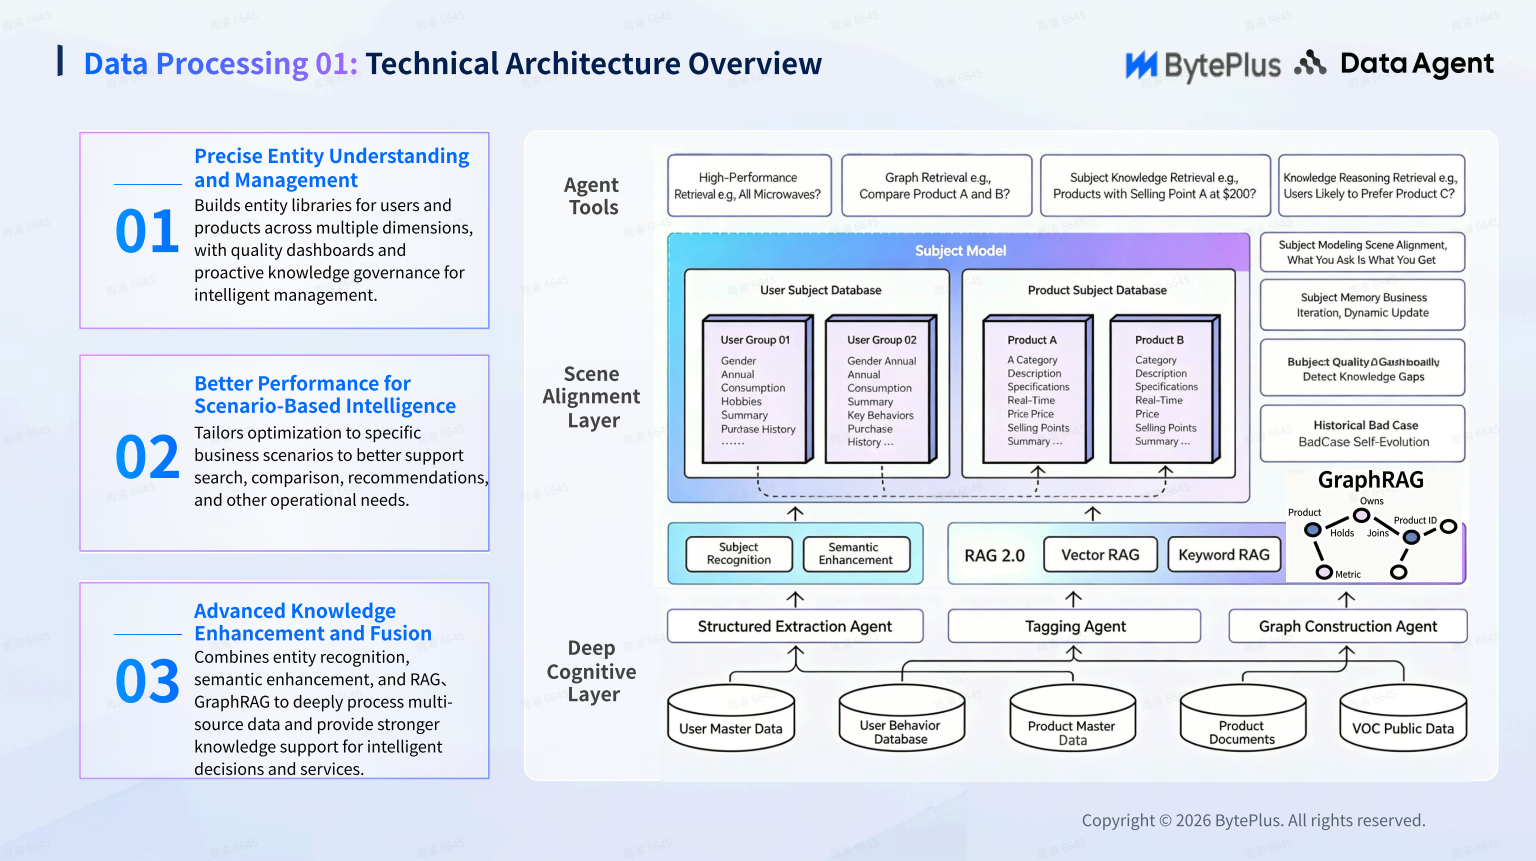Click the Subject Recognition box
The width and height of the screenshot is (1536, 861).
pos(739,554)
